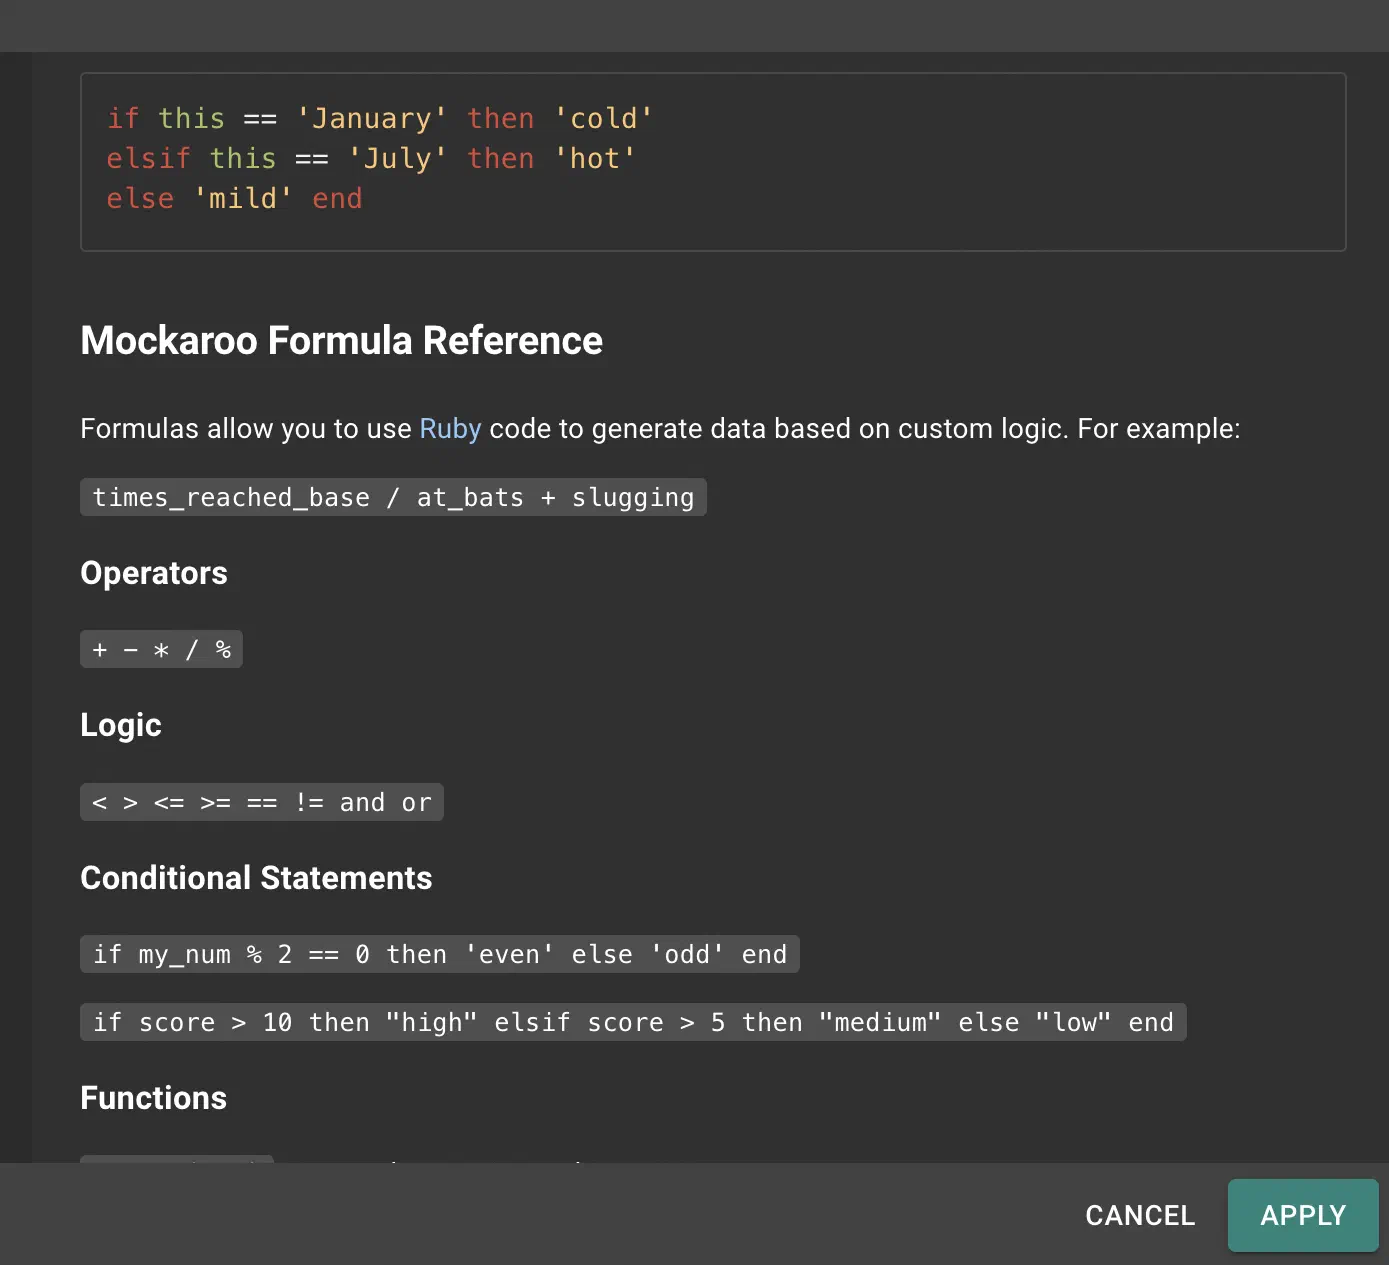Select the my_num even/odd conditional example
Screen dimensions: 1389x1265
[440, 954]
